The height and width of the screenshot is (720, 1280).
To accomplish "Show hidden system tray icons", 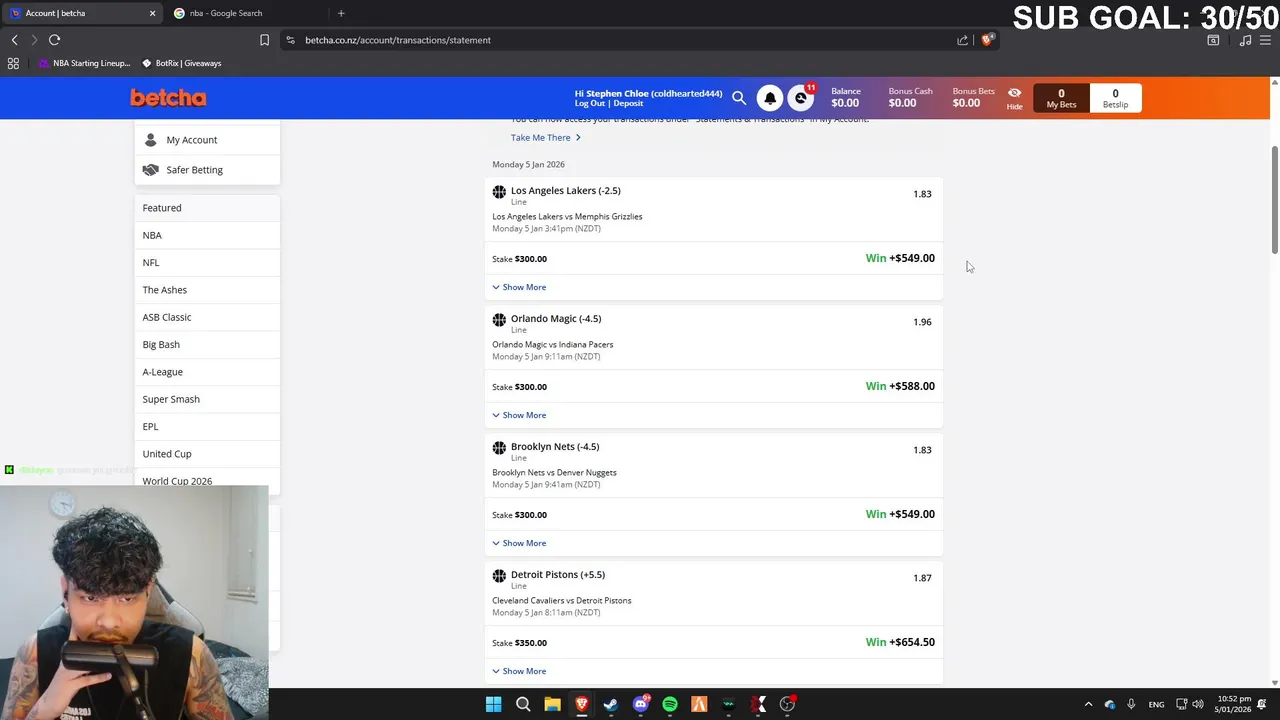I will [x=1088, y=704].
